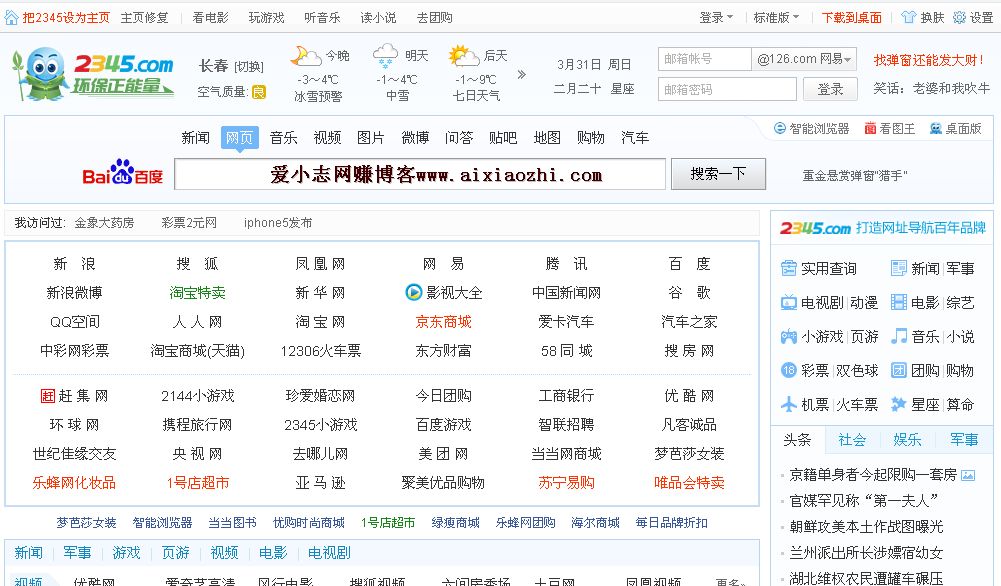Click tomorrow's snow cloud weather icon
The image size is (1001, 586).
pyautogui.click(x=385, y=56)
